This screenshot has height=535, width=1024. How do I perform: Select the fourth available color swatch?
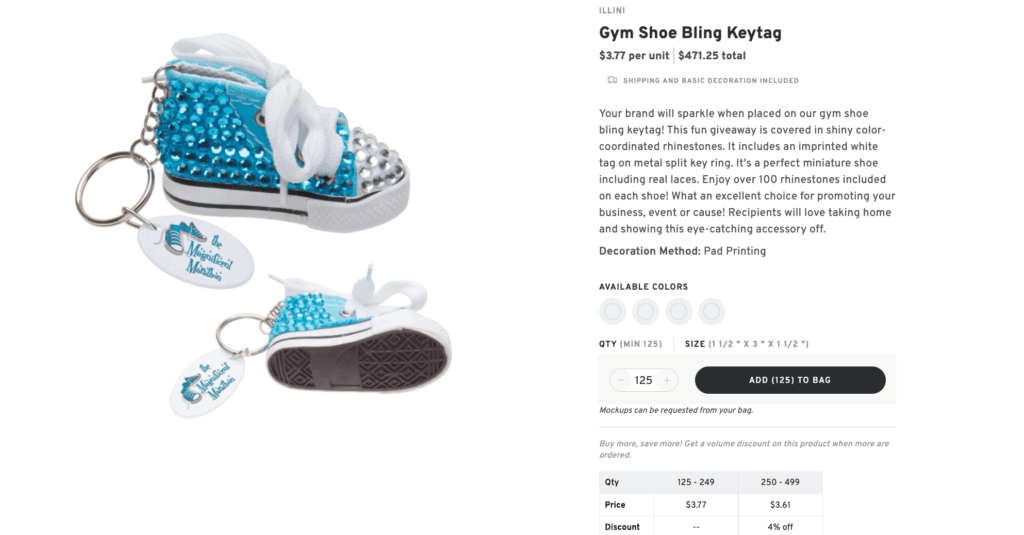click(711, 312)
